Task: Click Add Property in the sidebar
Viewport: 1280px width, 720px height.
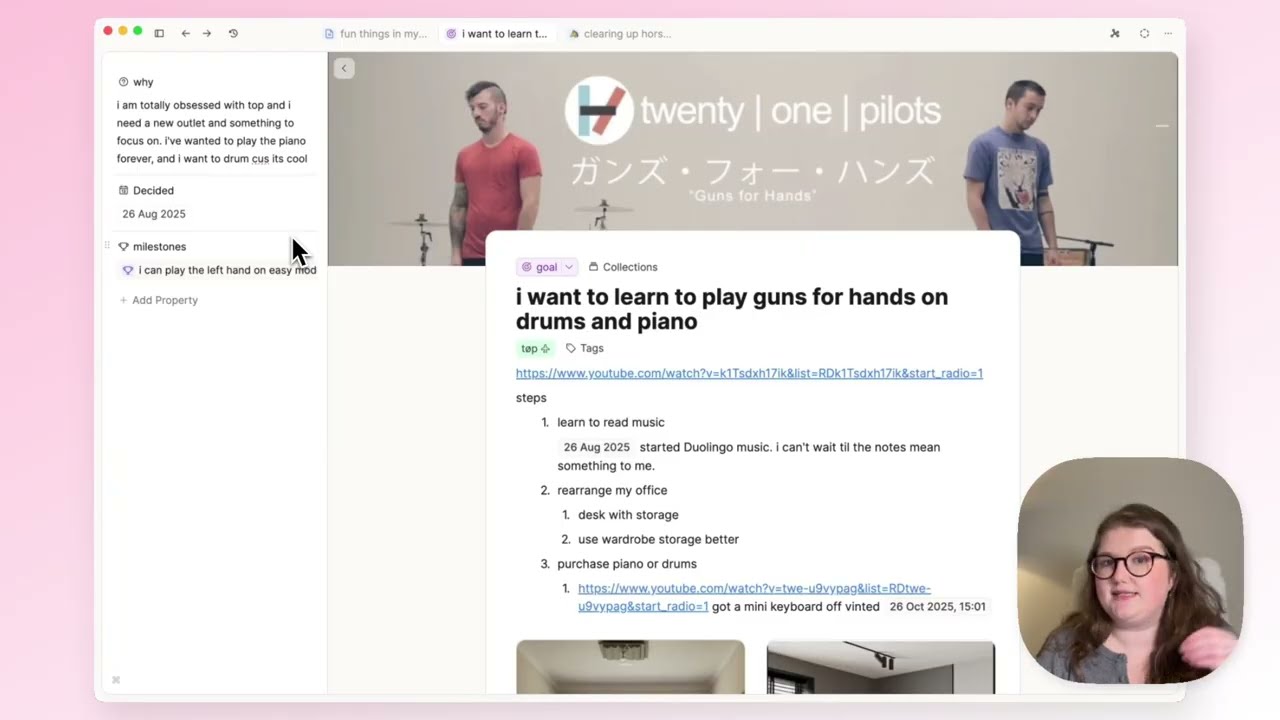Action: (158, 300)
